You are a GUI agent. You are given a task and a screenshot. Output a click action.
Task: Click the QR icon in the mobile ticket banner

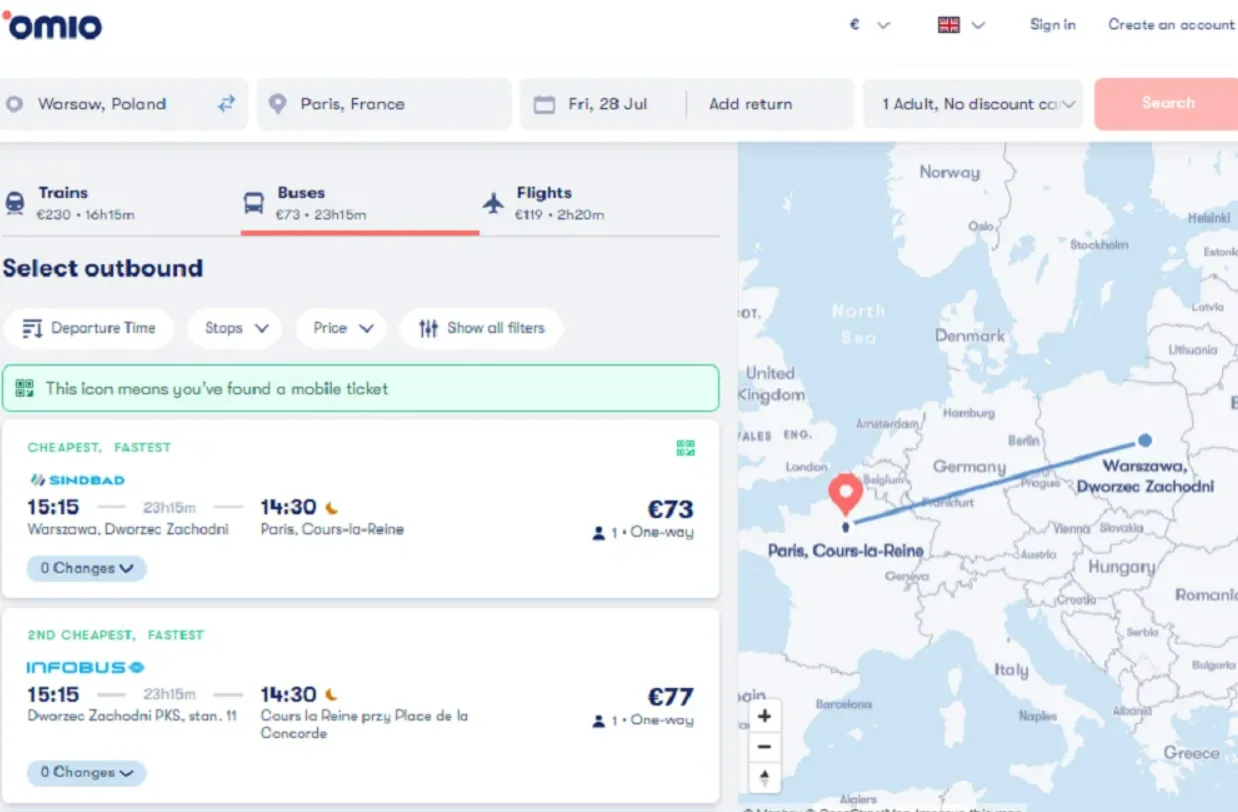click(x=25, y=388)
